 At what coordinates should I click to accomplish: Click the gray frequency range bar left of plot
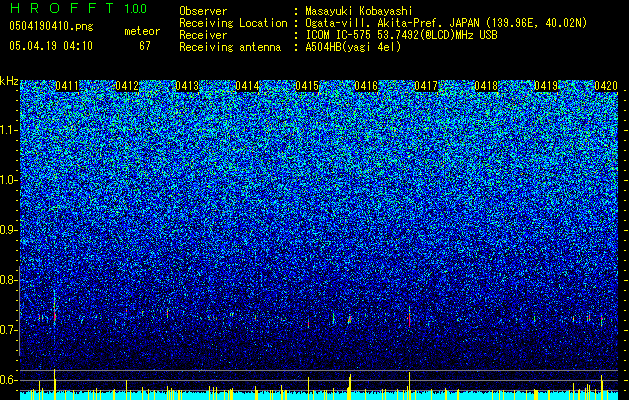pos(19,310)
